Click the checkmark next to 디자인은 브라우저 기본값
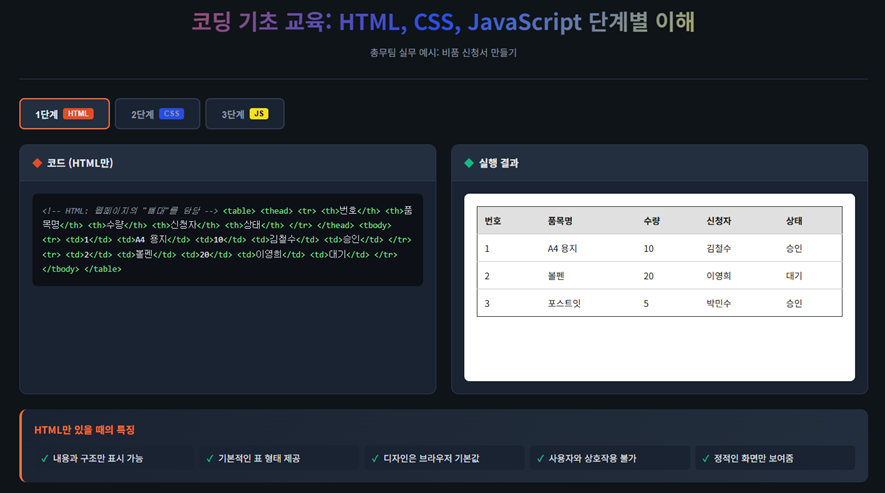Image resolution: width=885 pixels, height=493 pixels. click(375, 458)
